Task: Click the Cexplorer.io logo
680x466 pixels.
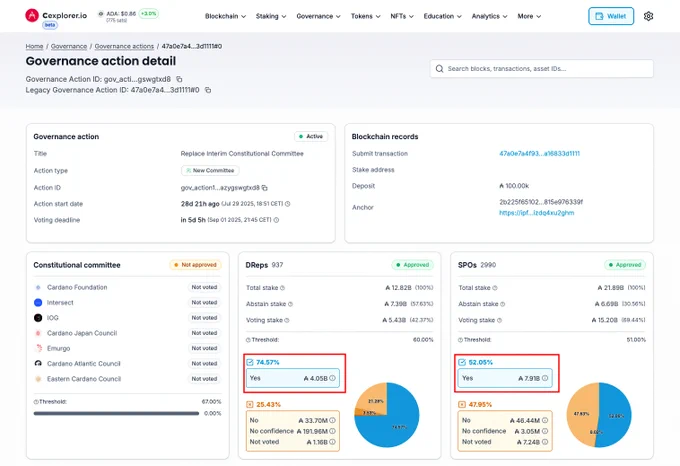Action: 56,16
